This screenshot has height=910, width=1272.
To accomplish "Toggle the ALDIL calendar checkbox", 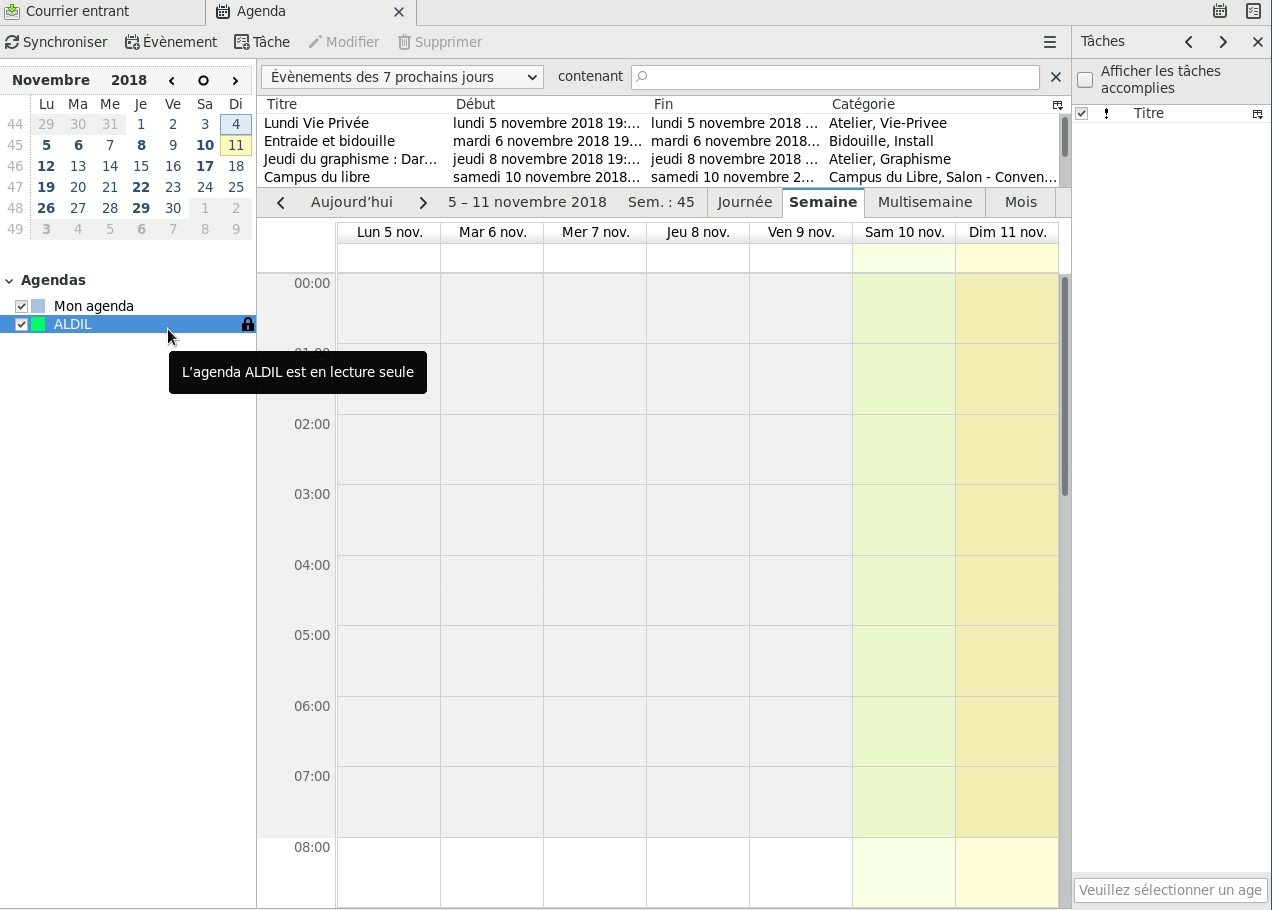I will pyautogui.click(x=21, y=324).
